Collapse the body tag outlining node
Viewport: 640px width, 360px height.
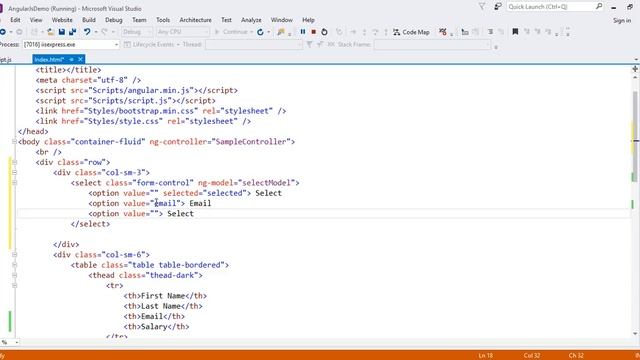coord(14,142)
